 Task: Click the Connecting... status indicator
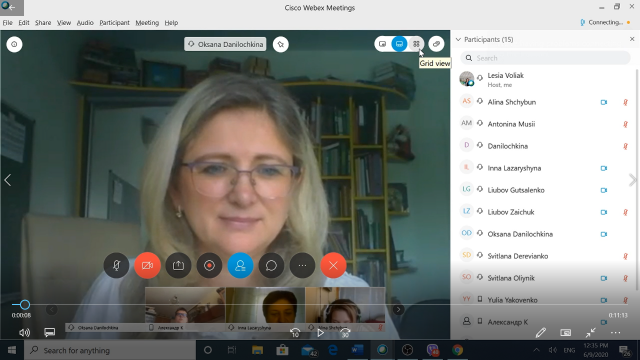(605, 22)
